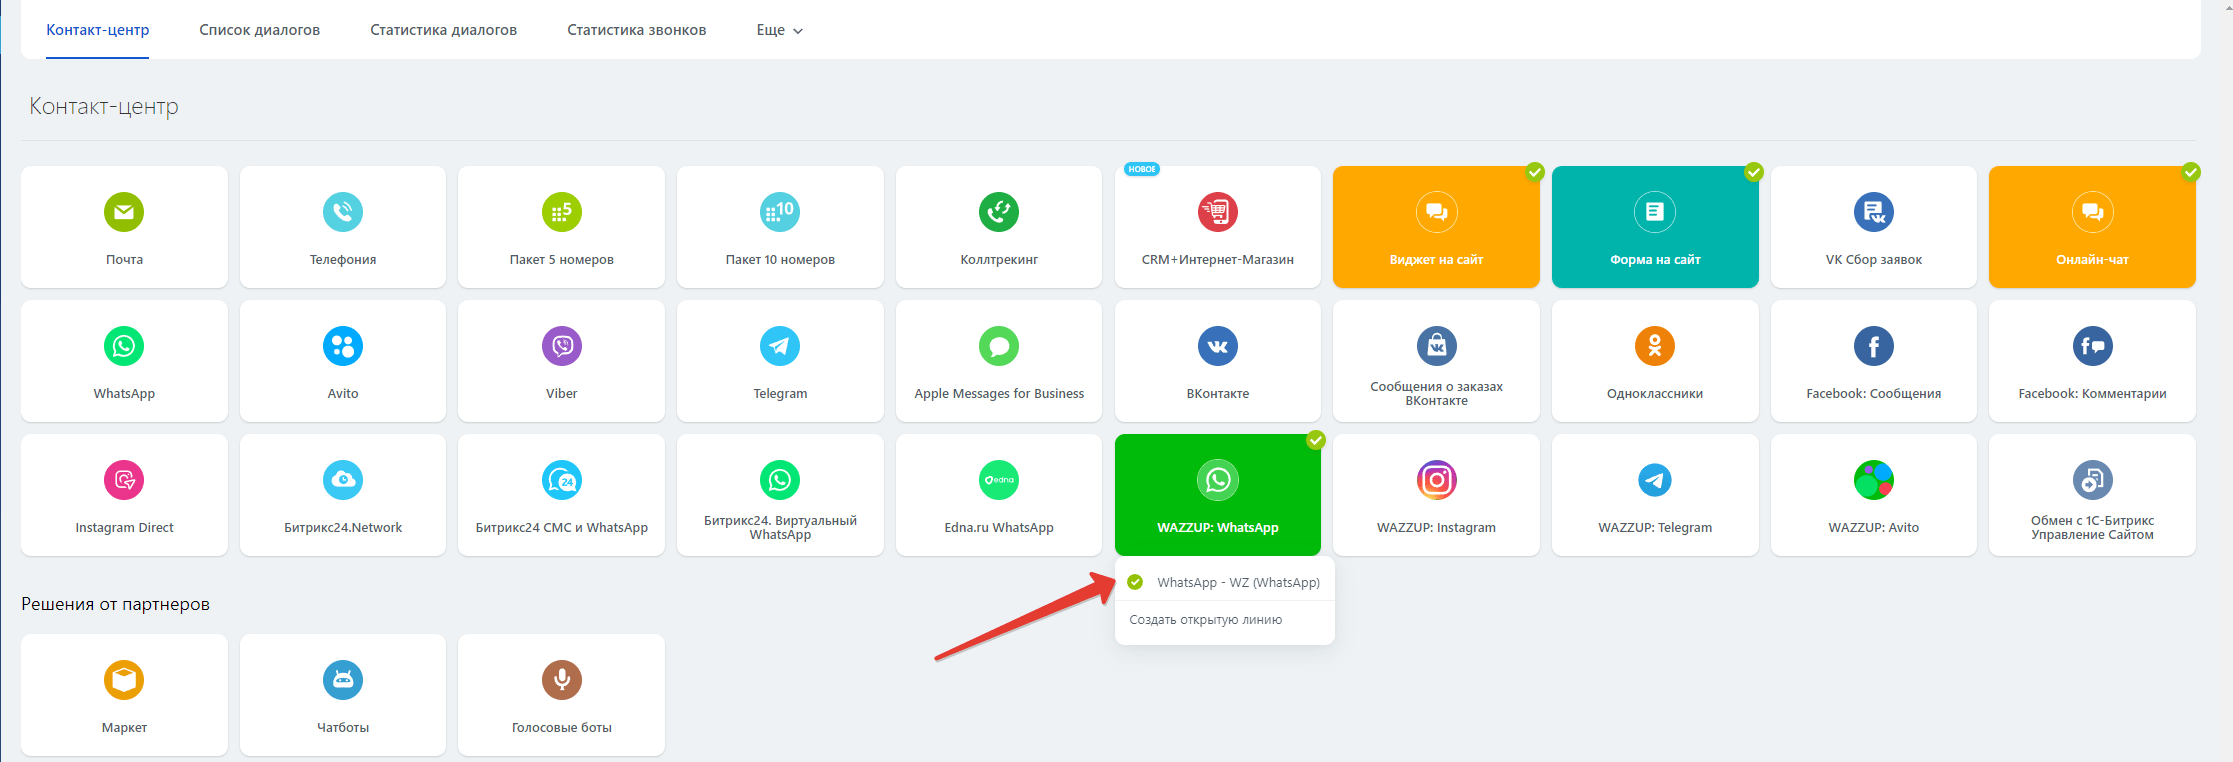The image size is (2233, 762).
Task: Open the Viber channel icon
Action: (x=562, y=346)
